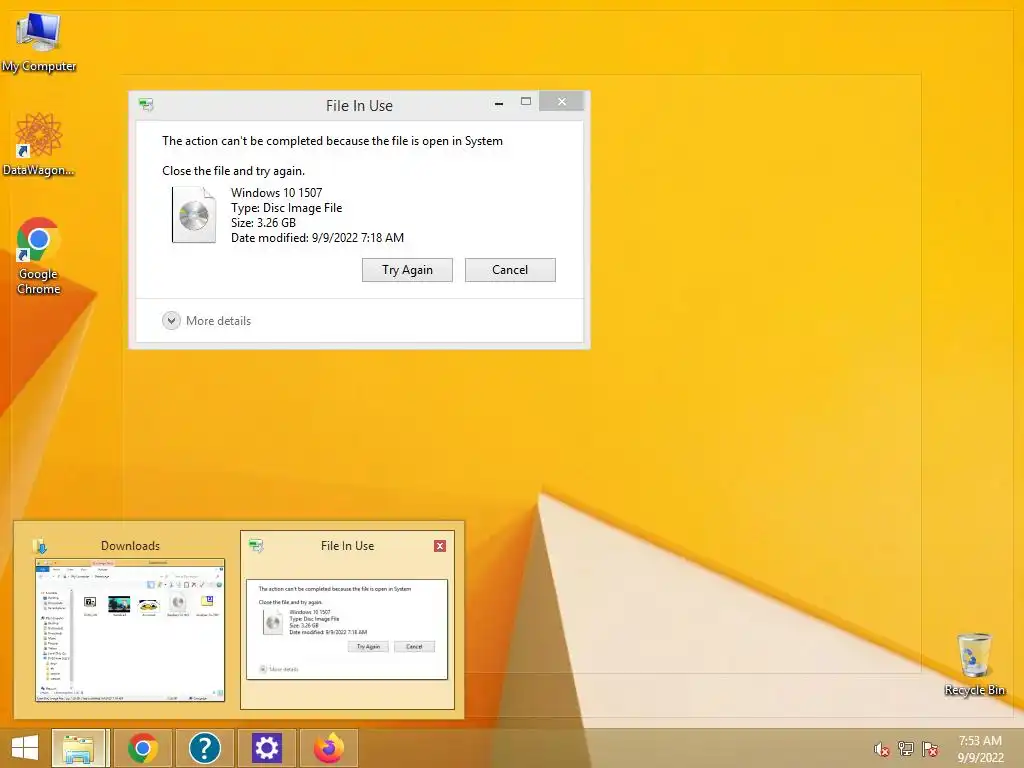1024x768 pixels.
Task: Open the Settings gear taskbar icon
Action: pos(266,748)
